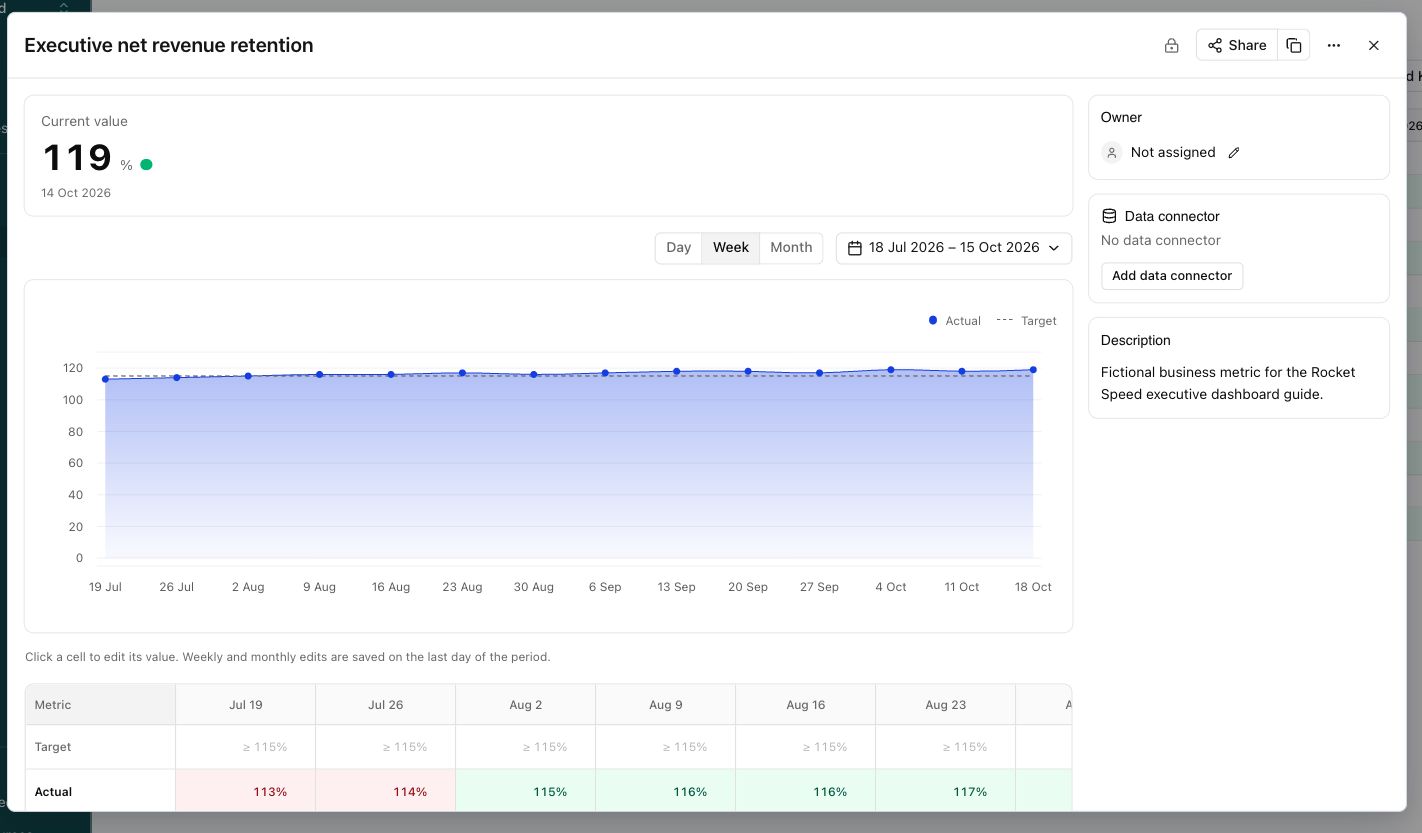The image size is (1422, 833).
Task: Click the Data connector database icon
Action: click(1109, 216)
